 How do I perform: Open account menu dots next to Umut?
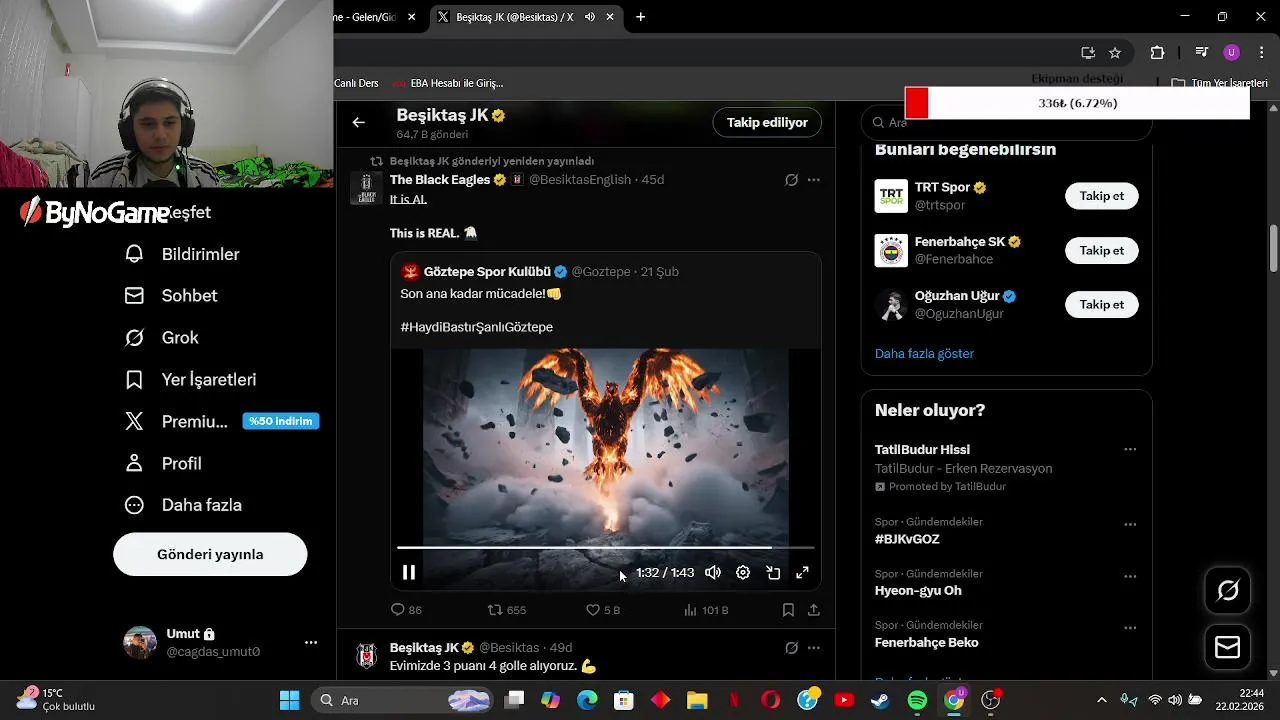point(311,642)
